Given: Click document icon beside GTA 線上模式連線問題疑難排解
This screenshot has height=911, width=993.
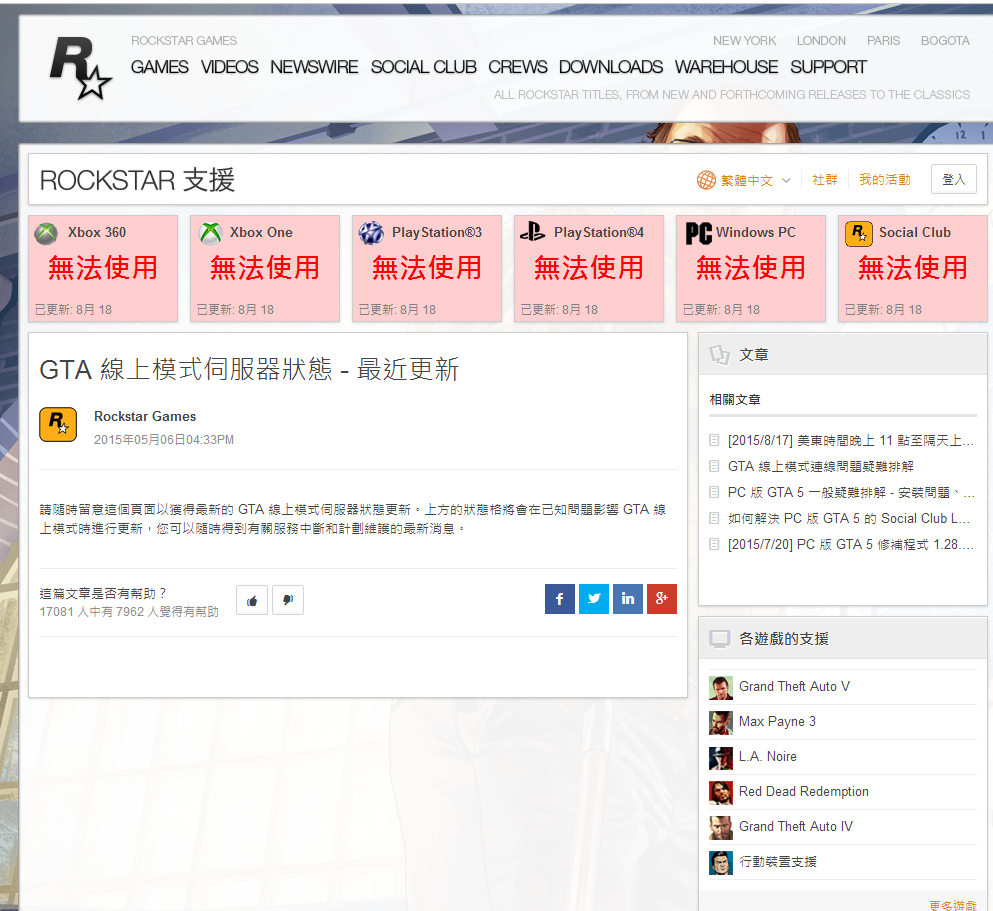Looking at the screenshot, I should (x=714, y=466).
